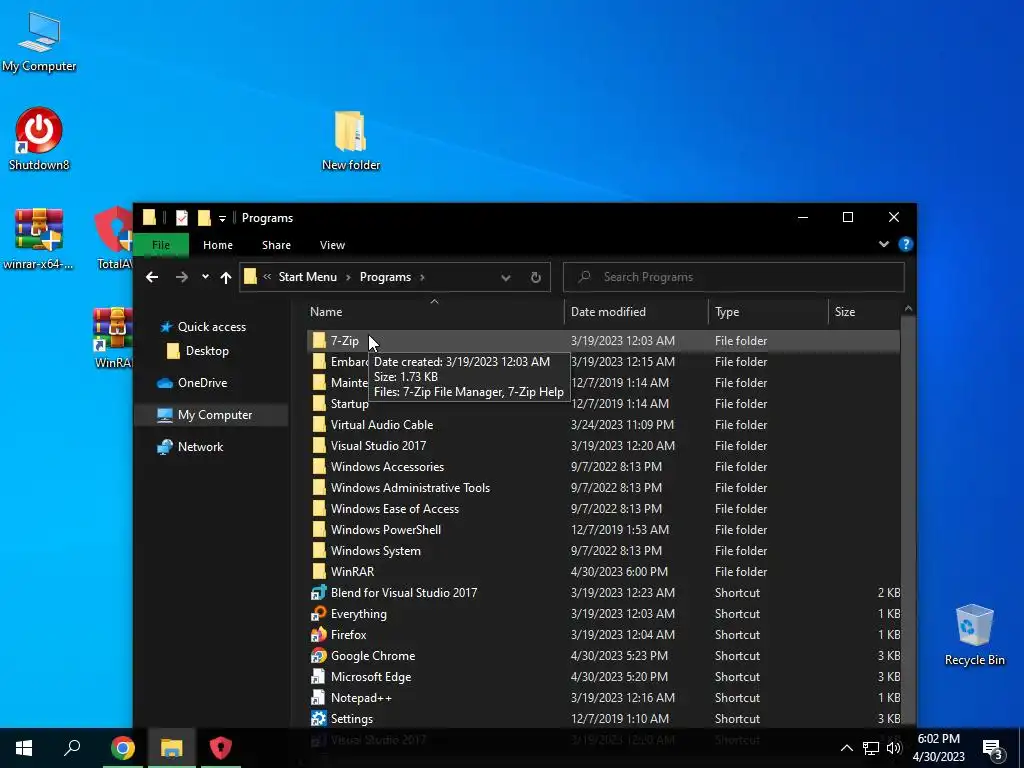Open the volume speaker tray icon

[x=894, y=748]
